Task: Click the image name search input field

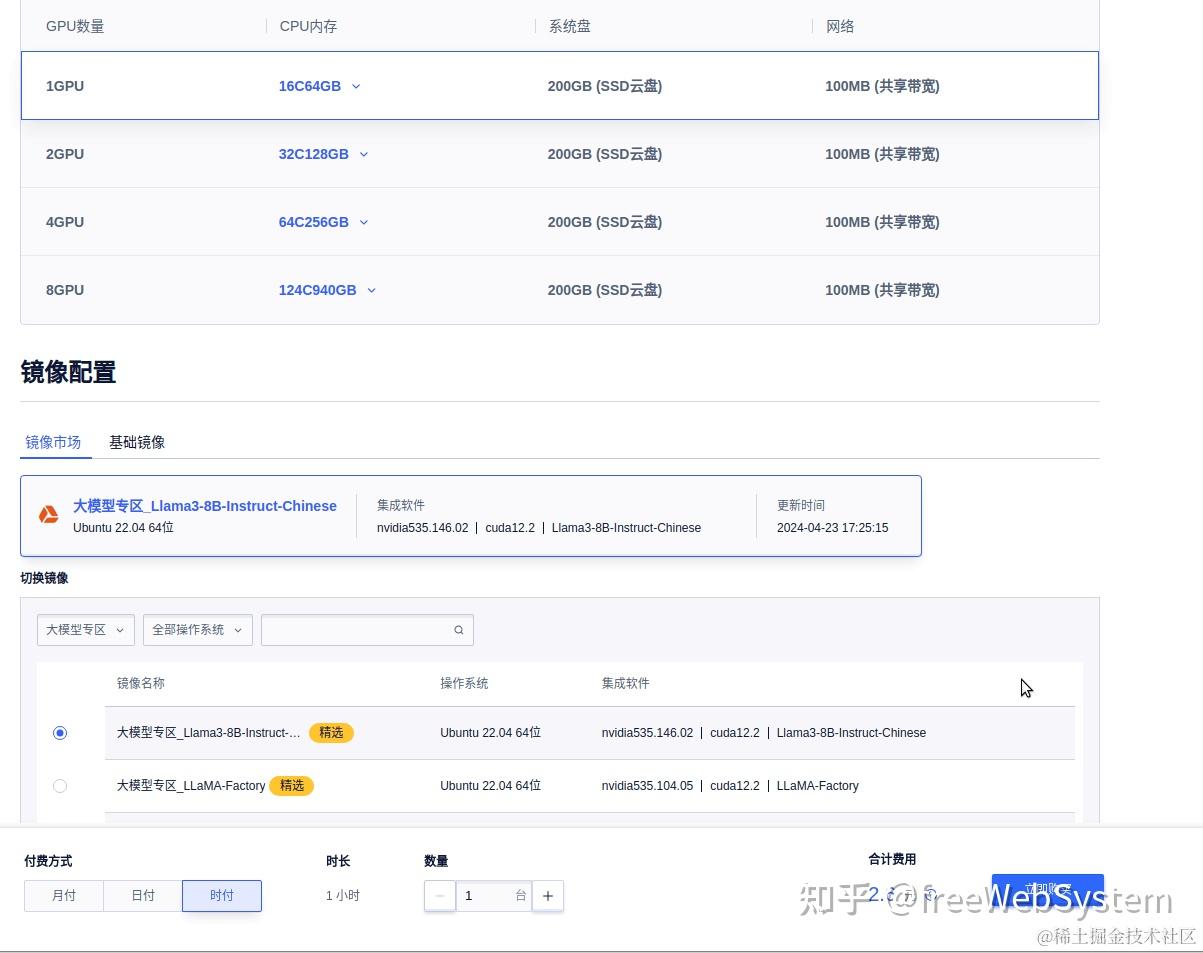Action: 360,630
